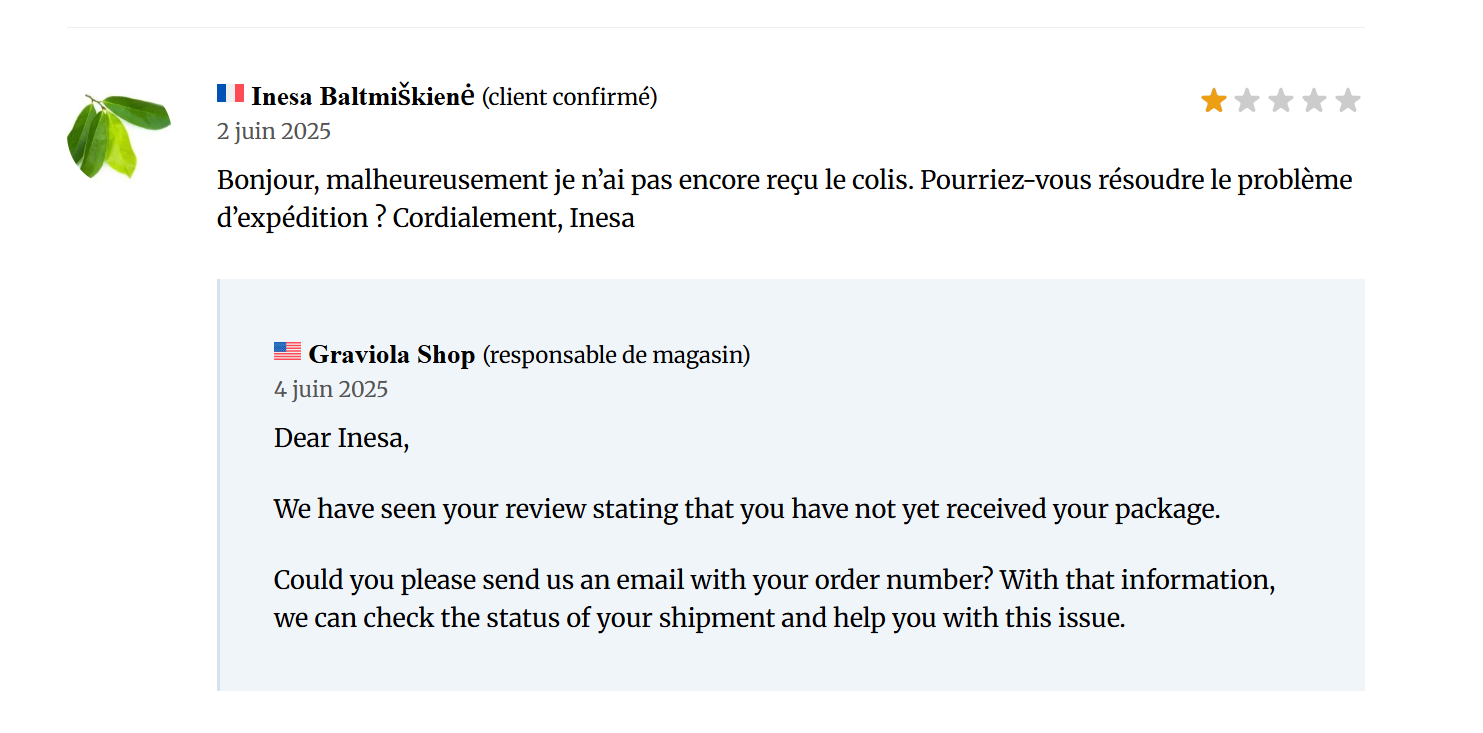Click reviewer name Inesa Baltmiškienė
Screen dimensions: 1483x733
(362, 97)
